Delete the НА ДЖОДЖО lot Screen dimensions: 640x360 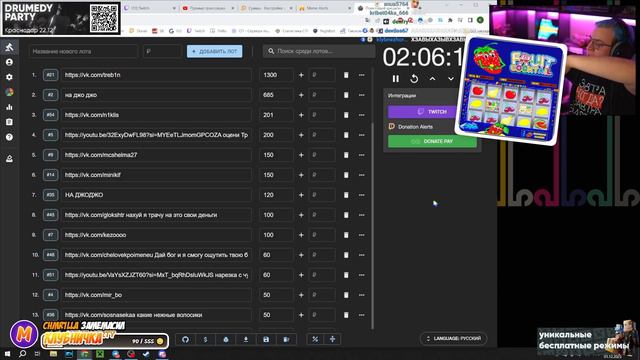[346, 195]
